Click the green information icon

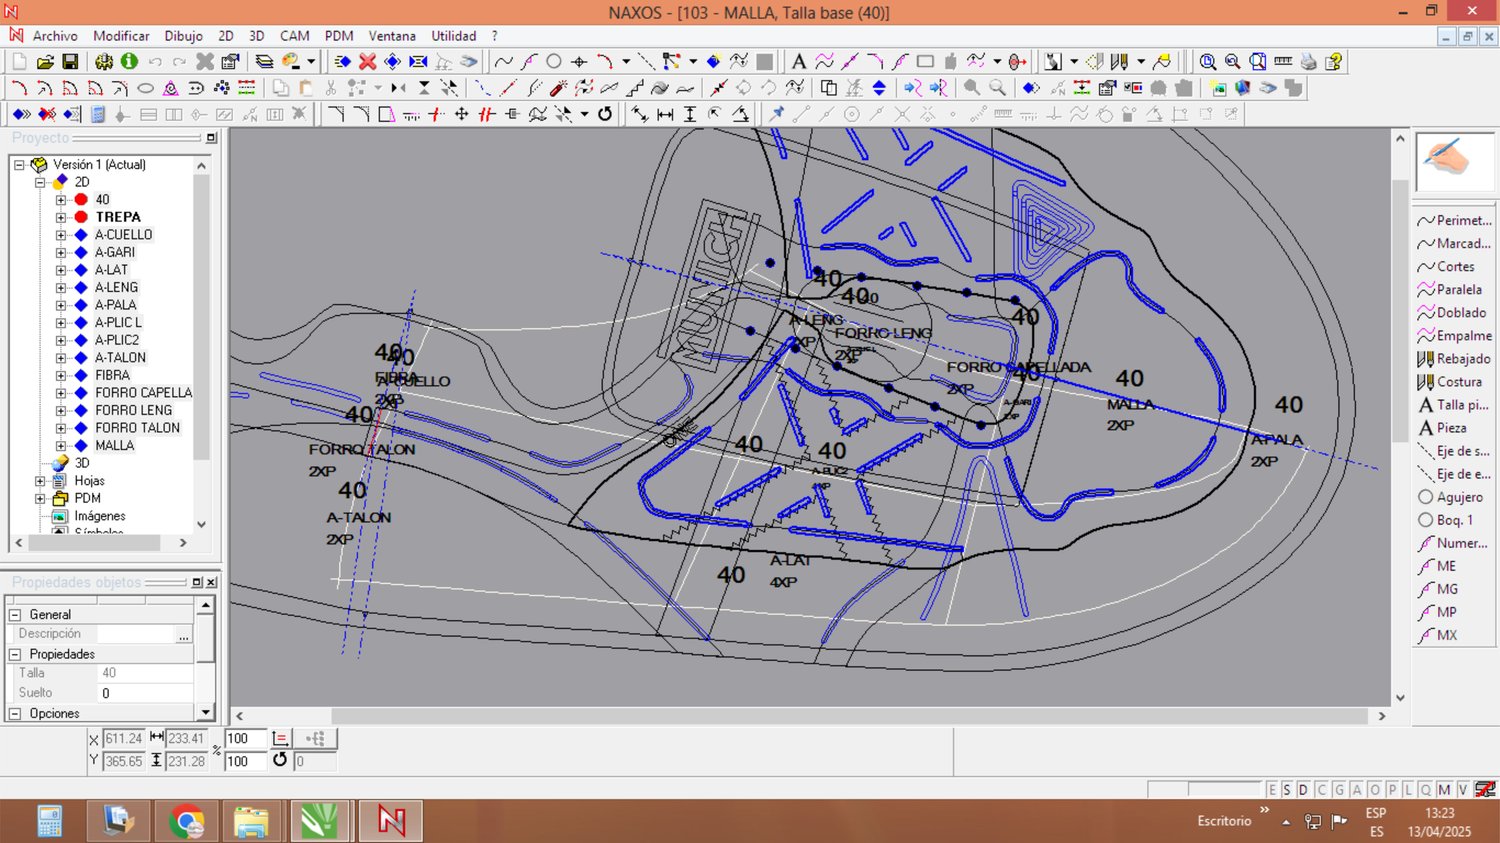pos(129,62)
